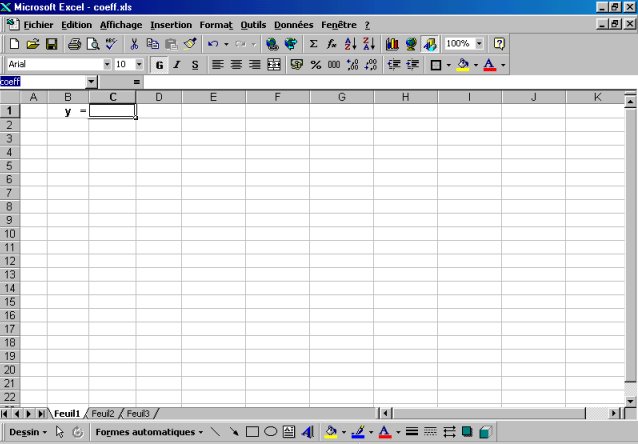Open the zoom 100% dropdown
This screenshot has height=444, width=638.
479,44
